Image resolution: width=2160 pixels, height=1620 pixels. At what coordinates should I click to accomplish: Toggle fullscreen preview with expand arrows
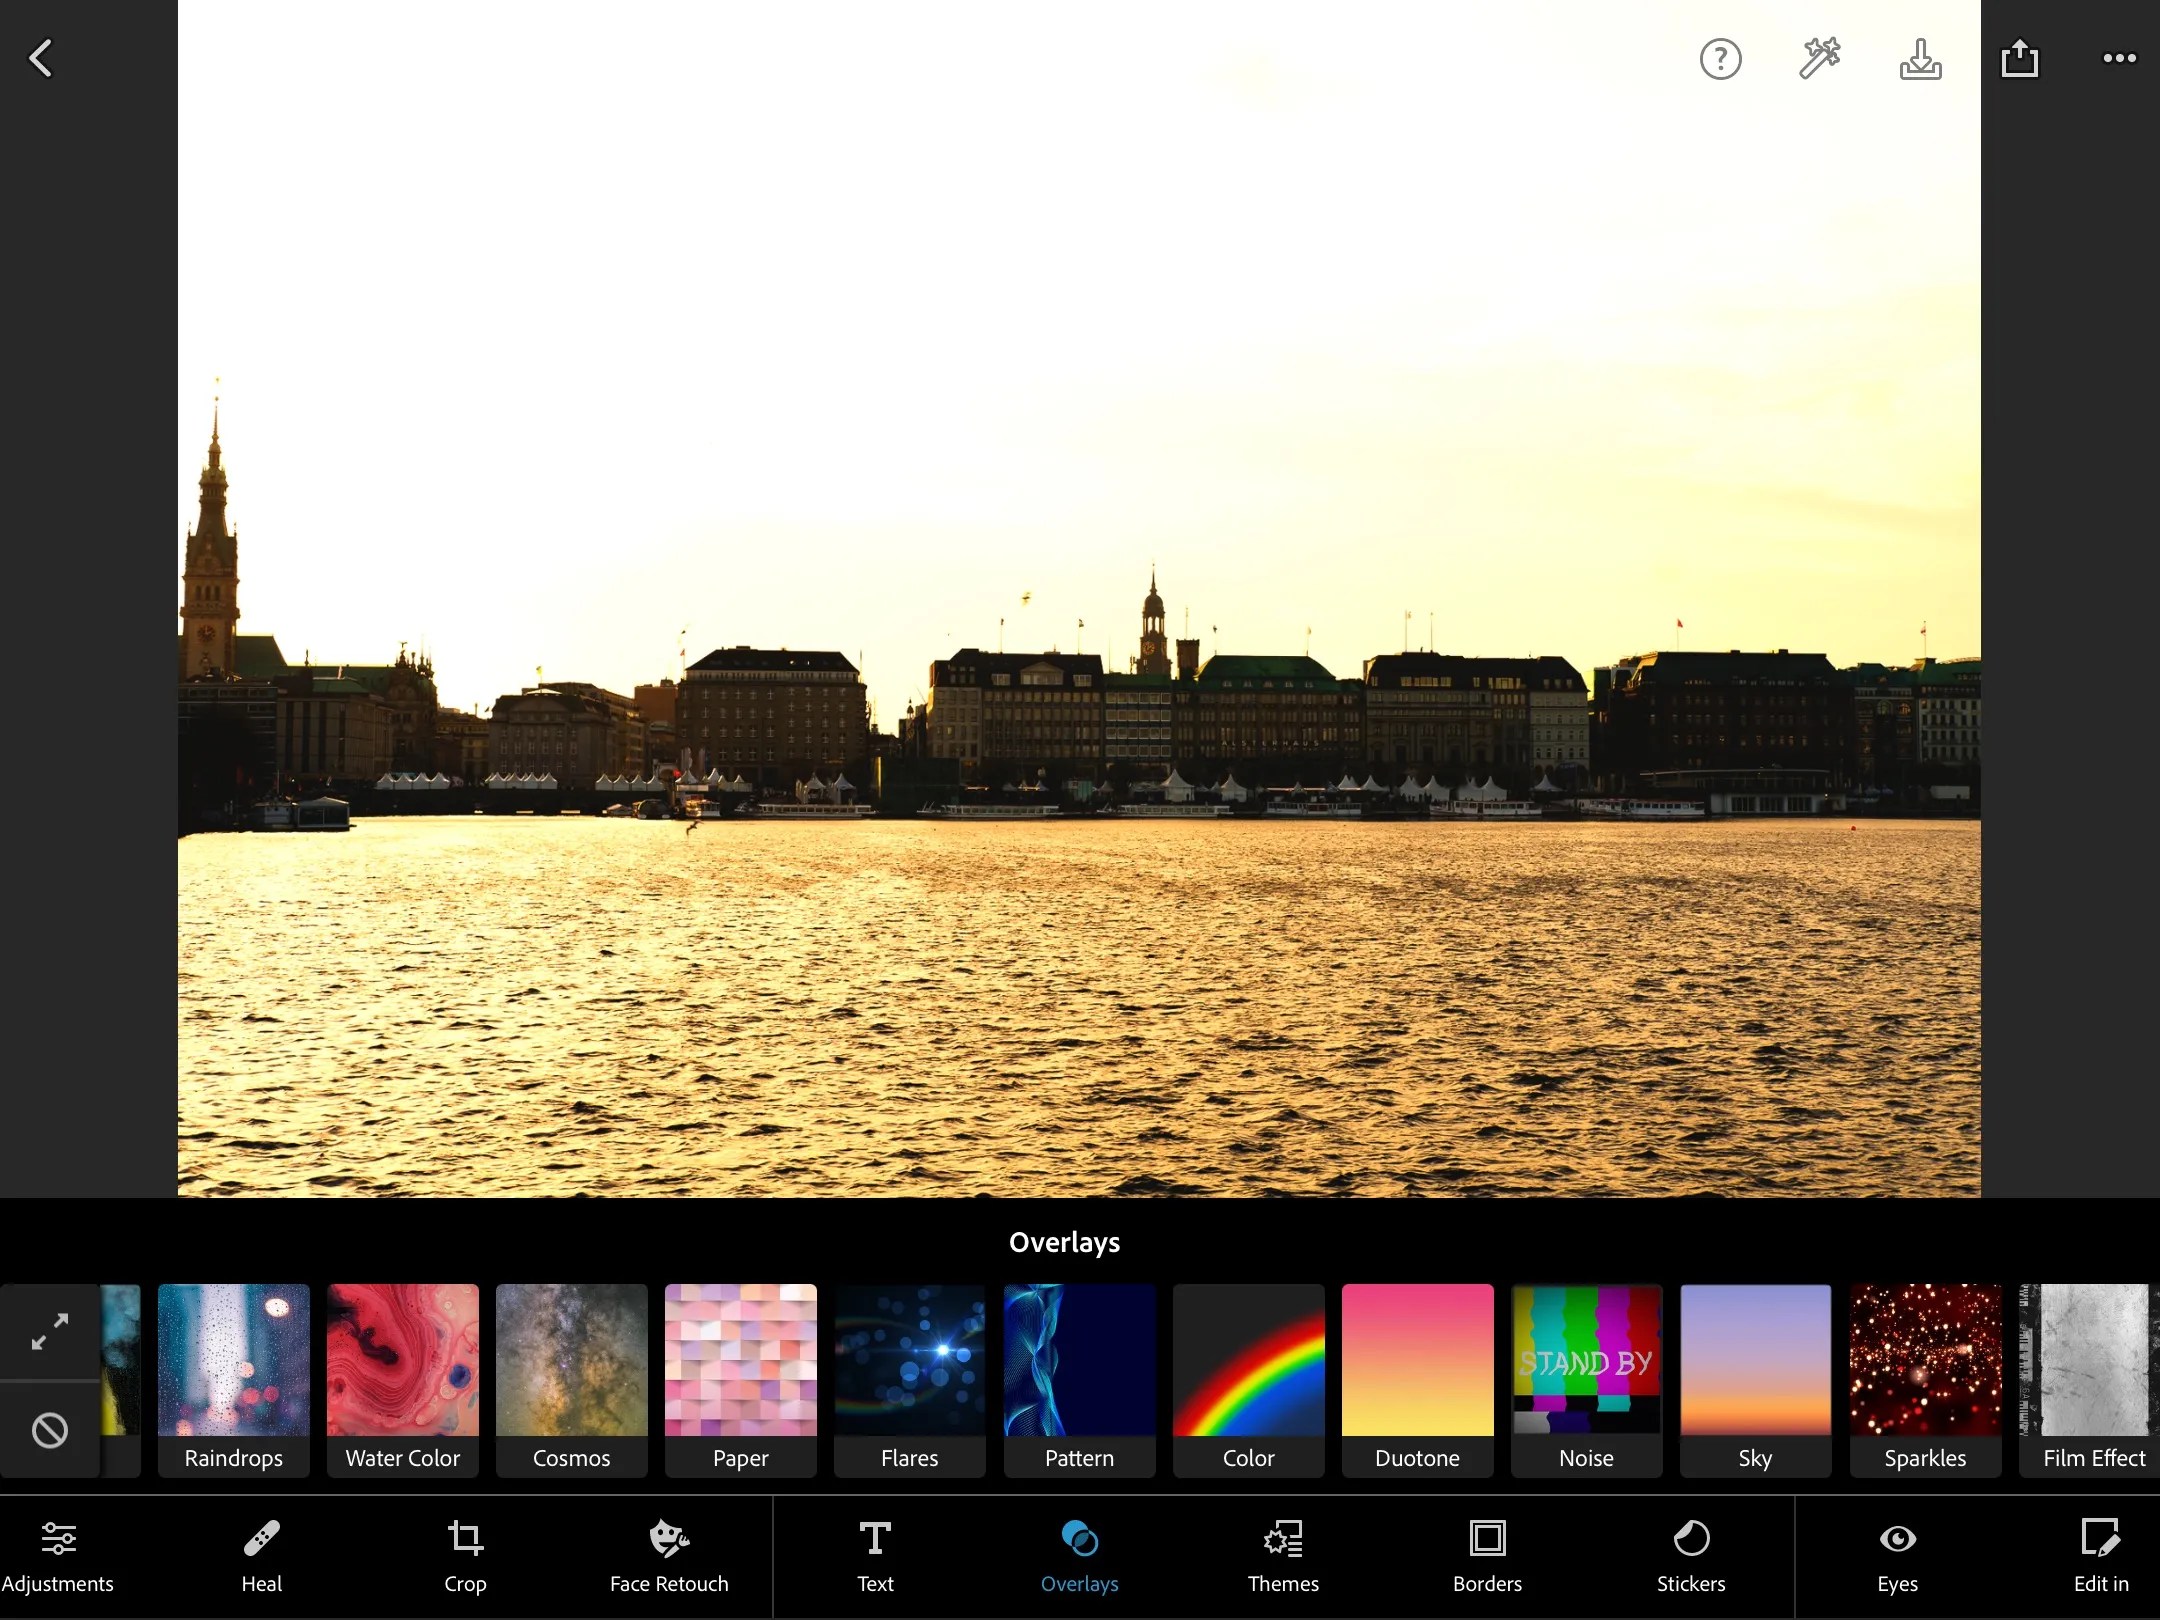tap(50, 1331)
